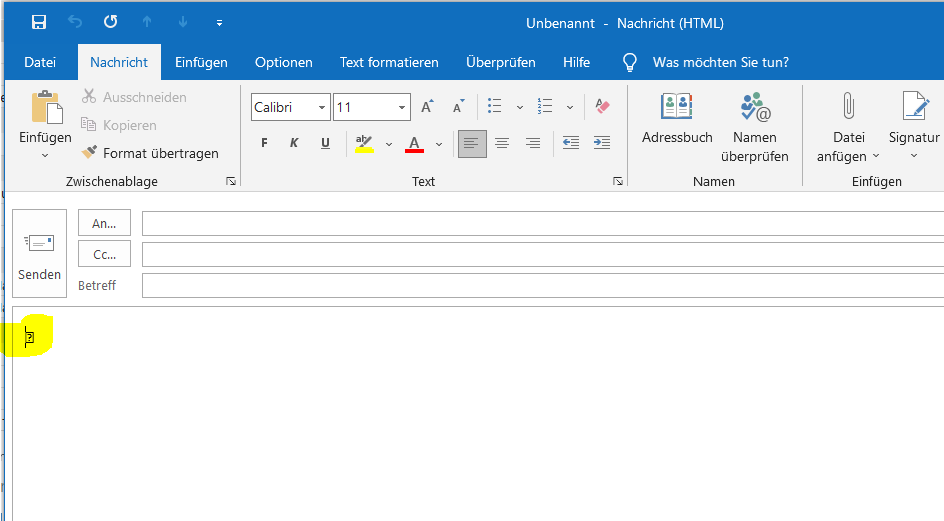
Task: Expand the bullet list style dropdown arrow
Action: click(x=520, y=107)
